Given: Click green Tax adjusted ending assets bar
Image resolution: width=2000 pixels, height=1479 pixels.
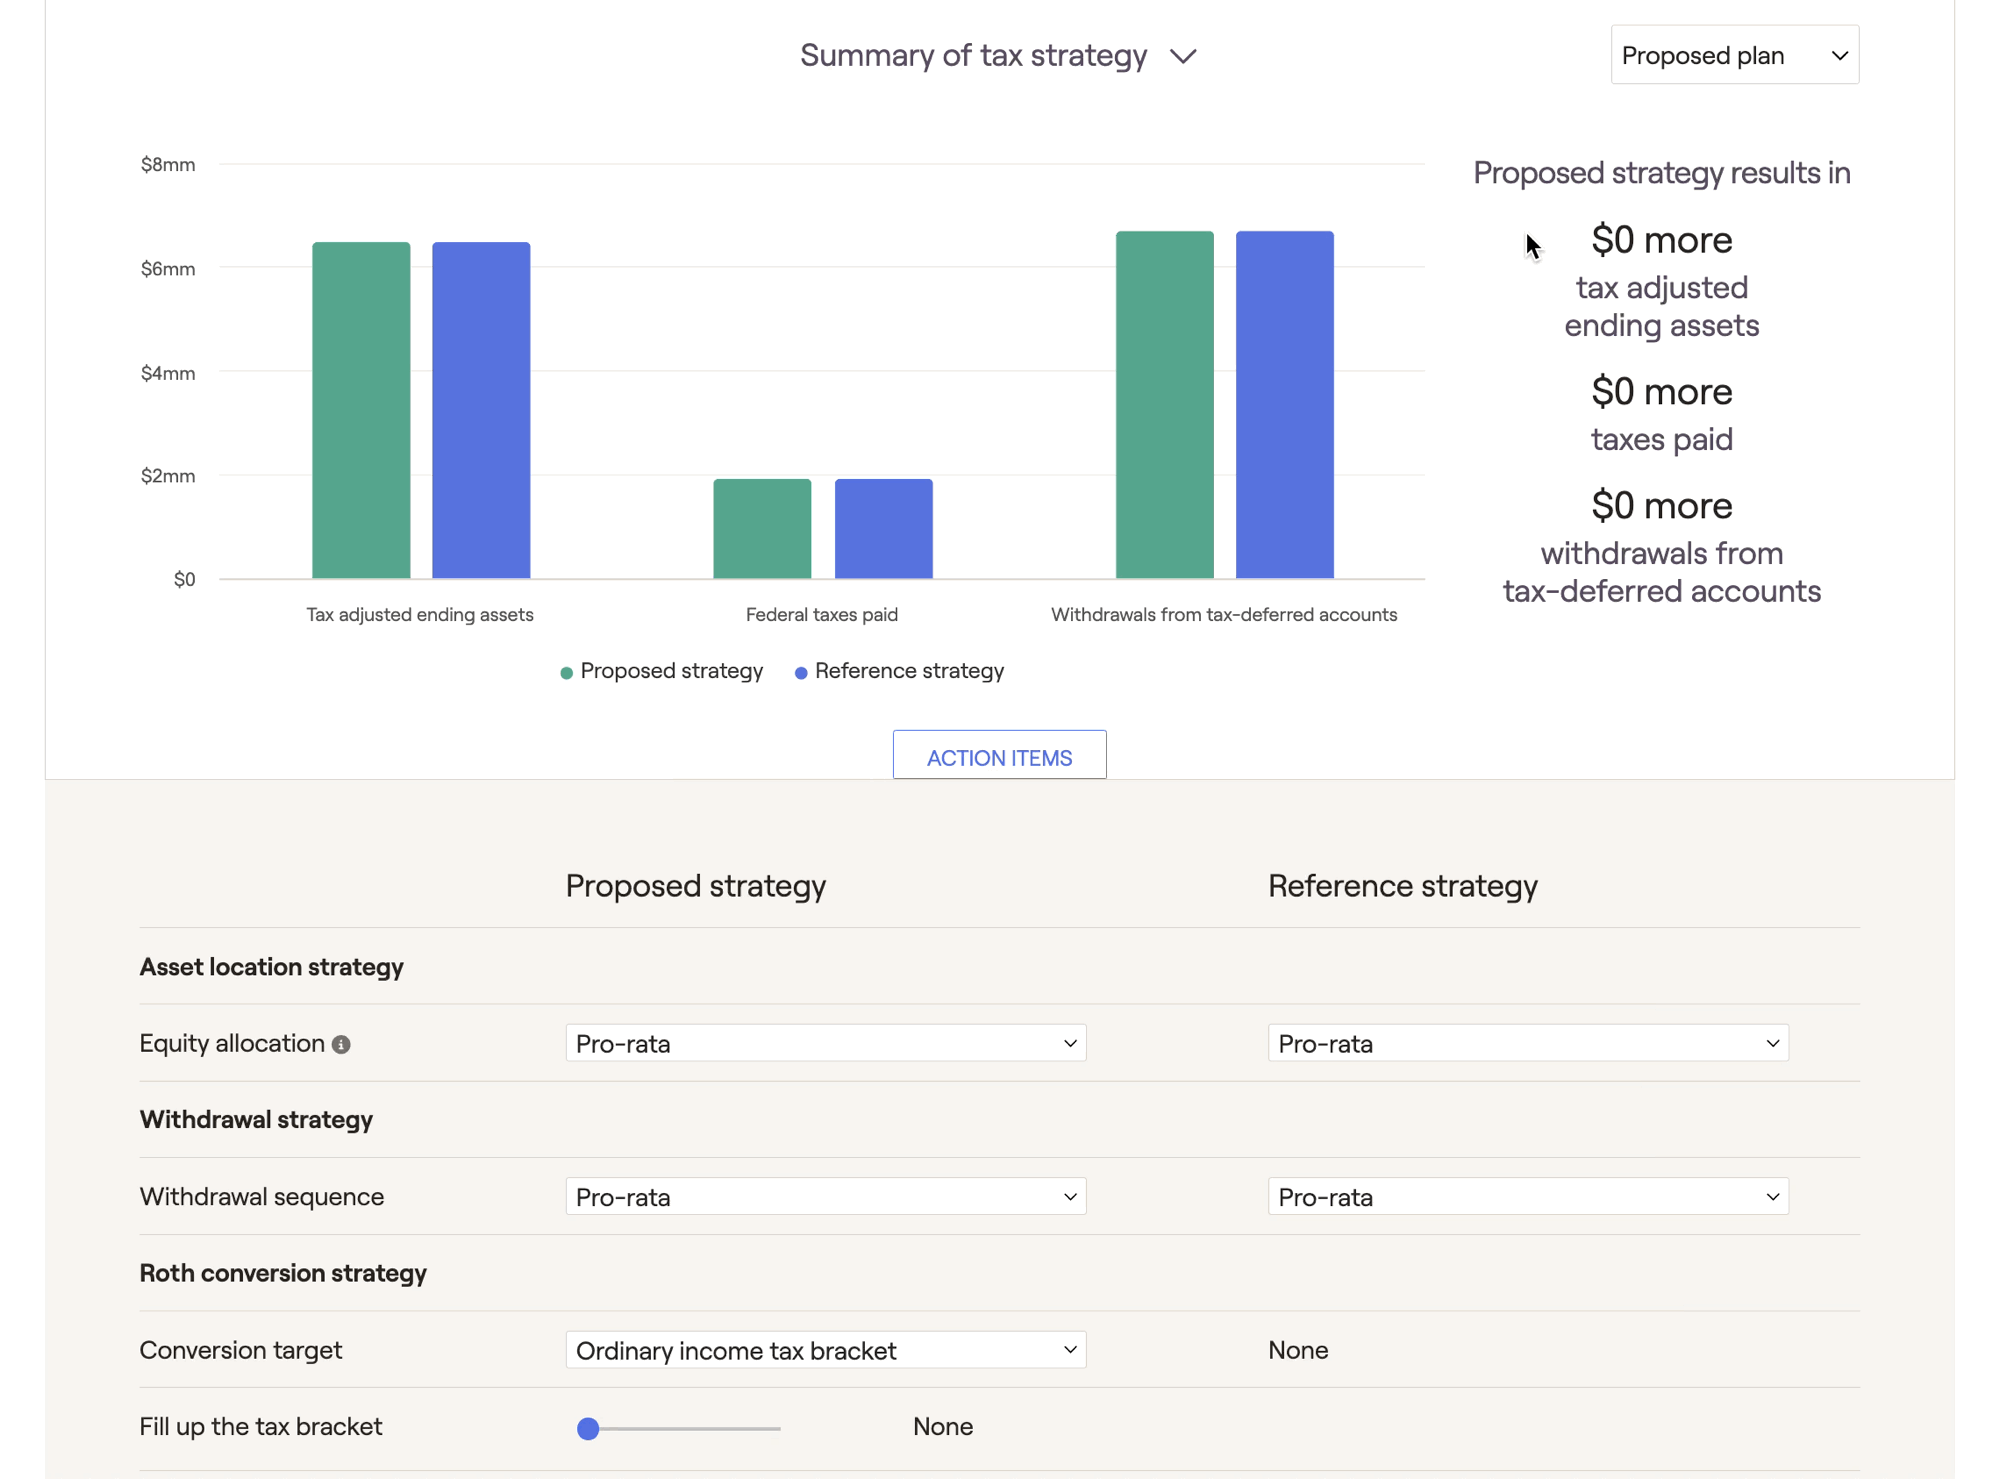Looking at the screenshot, I should [x=361, y=410].
